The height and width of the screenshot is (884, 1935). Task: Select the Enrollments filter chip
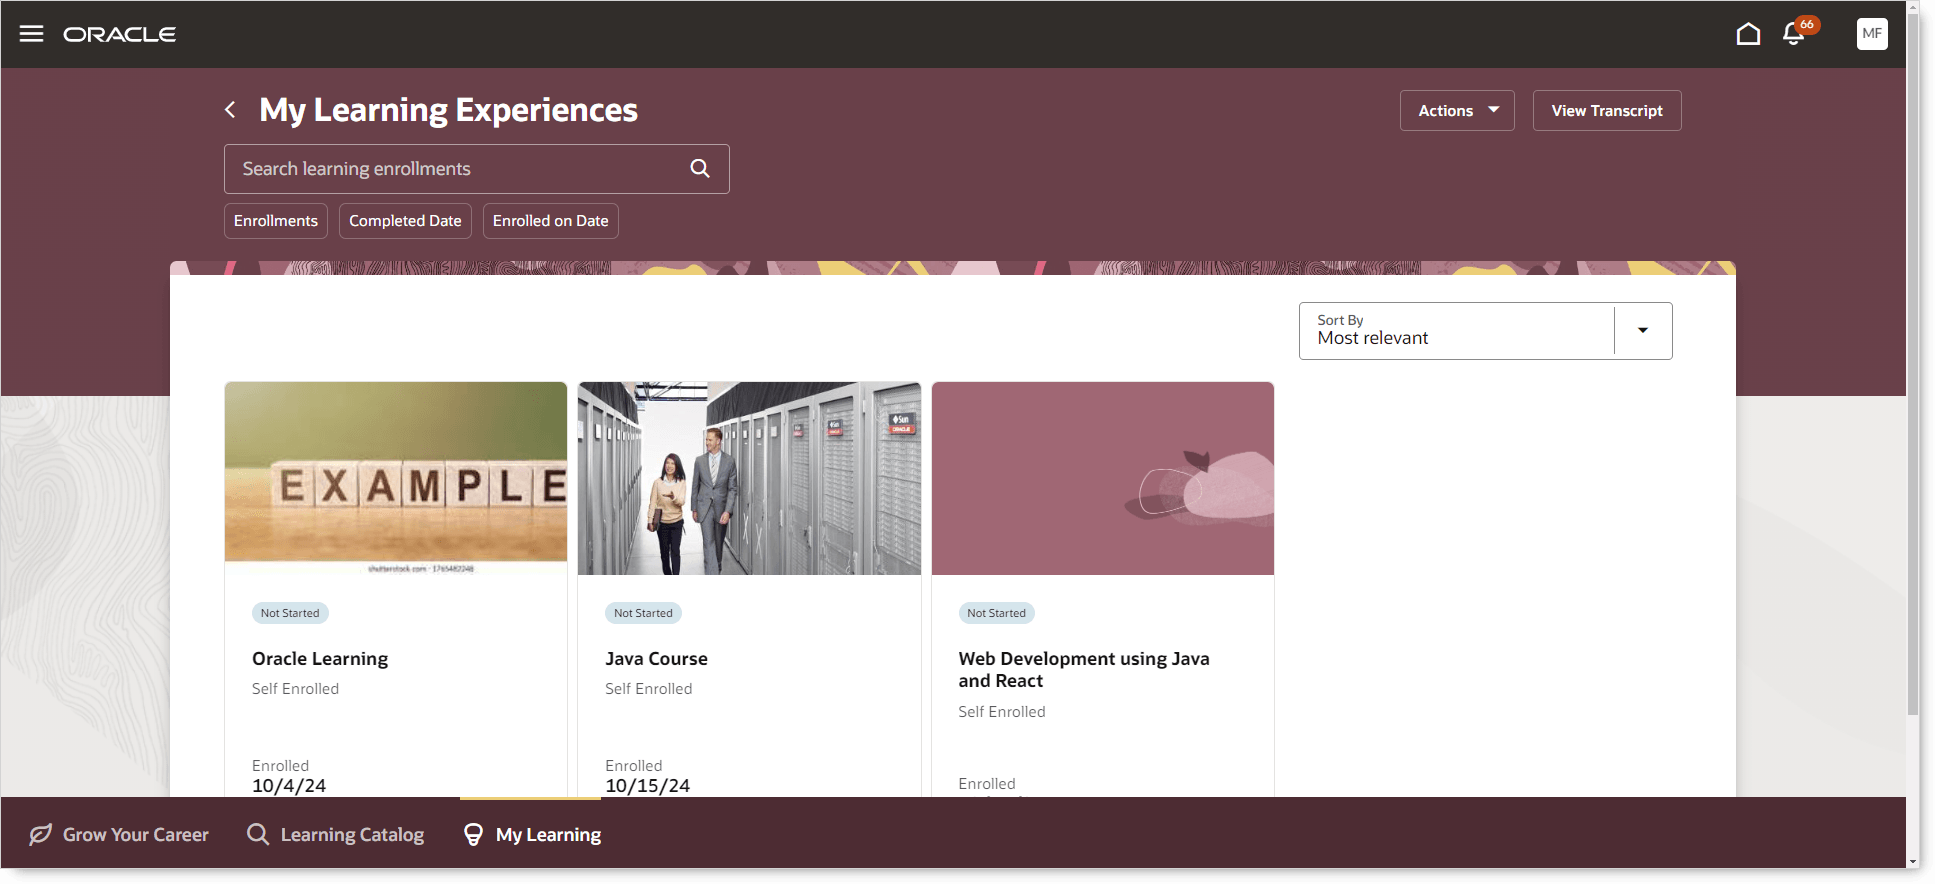pos(276,221)
